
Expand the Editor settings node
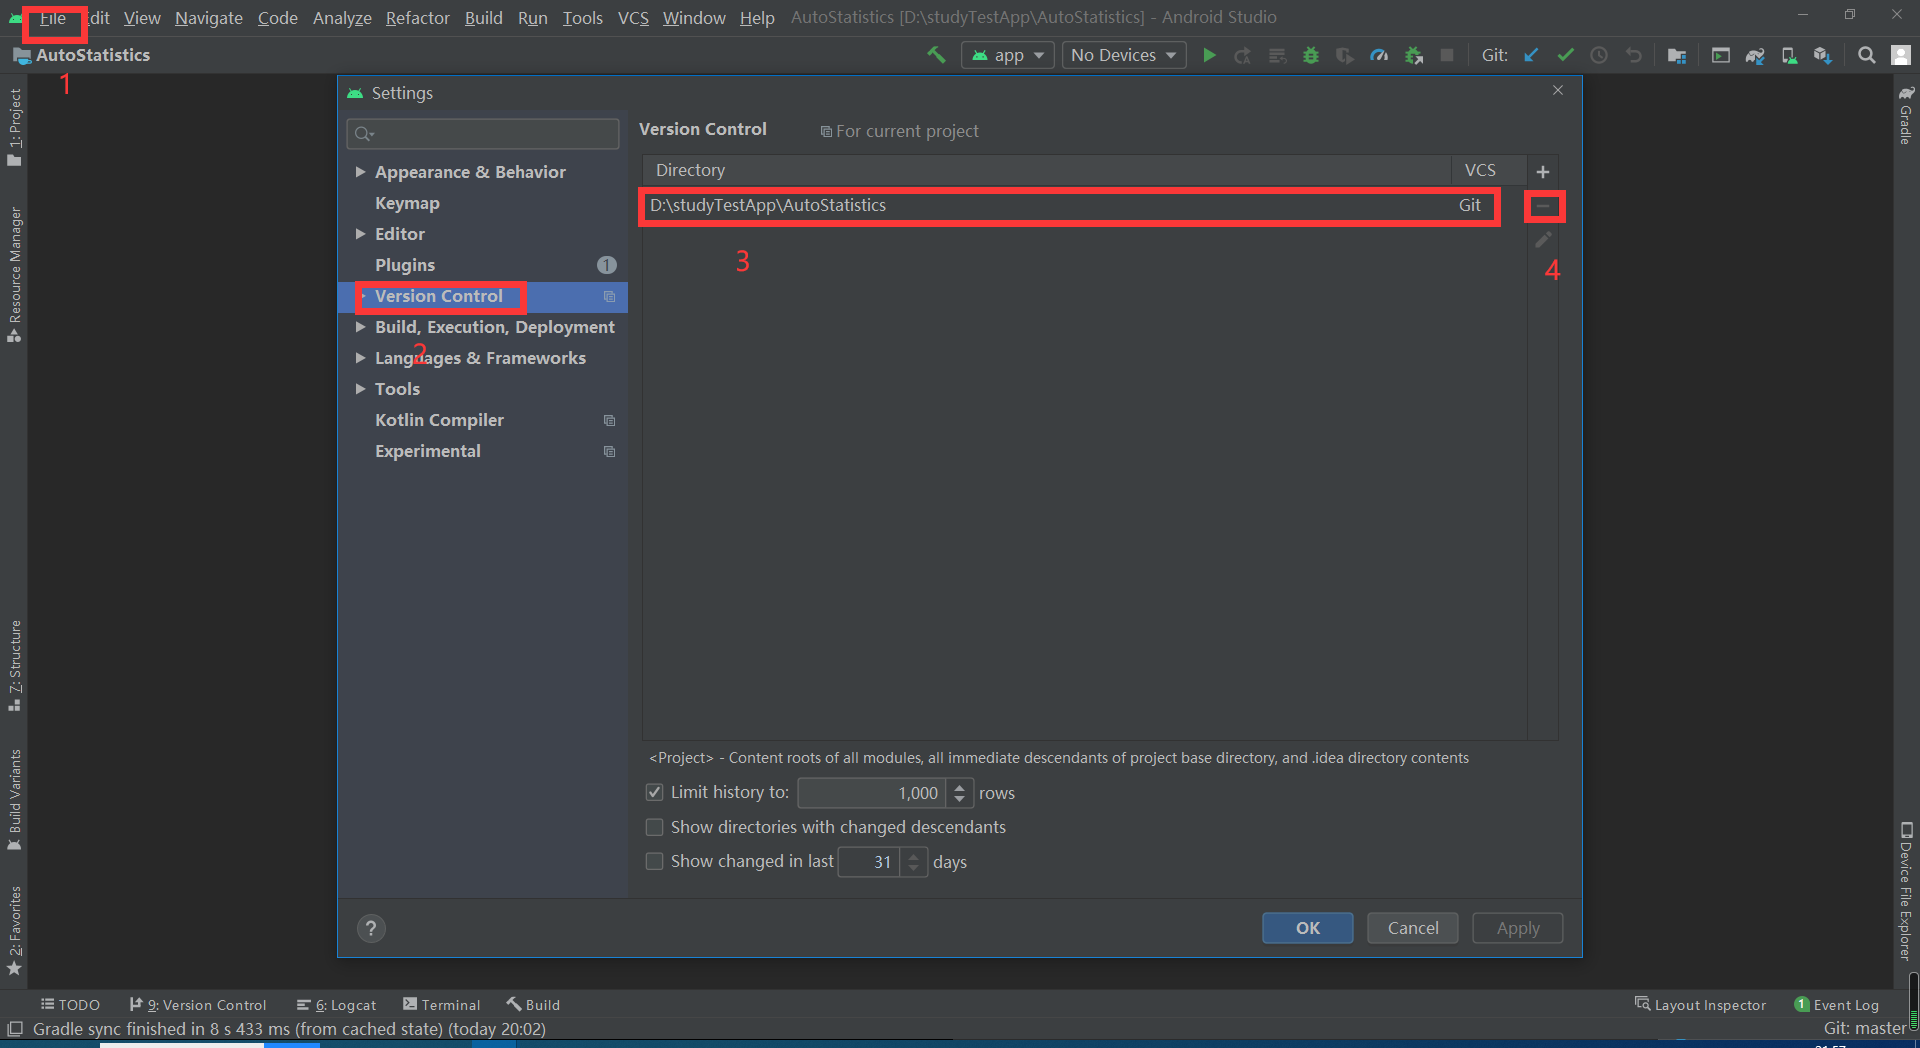tap(360, 234)
